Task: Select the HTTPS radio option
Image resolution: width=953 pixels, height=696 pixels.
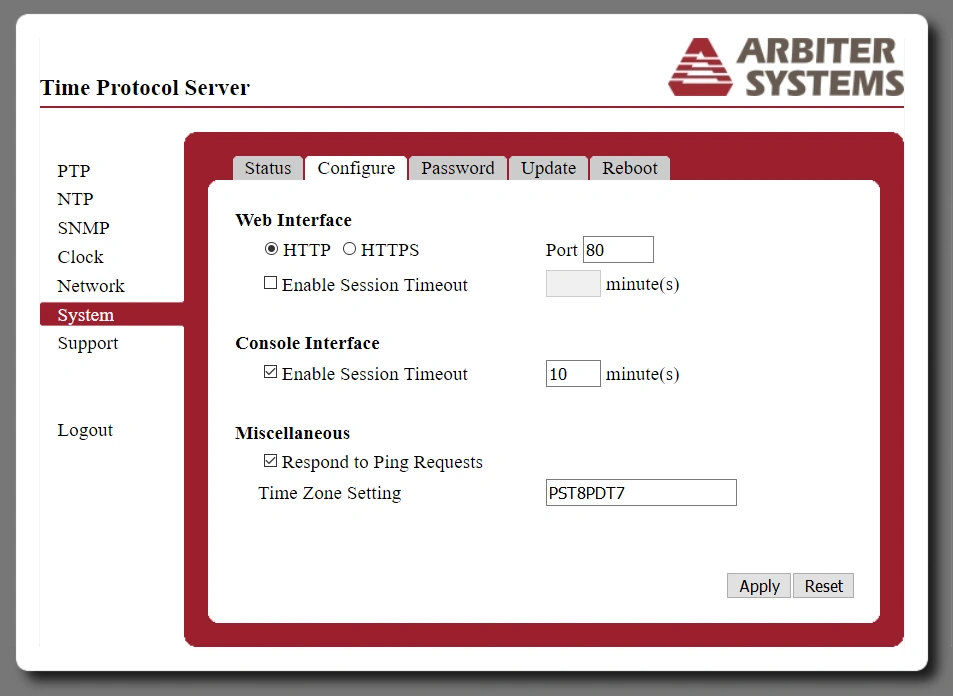Action: point(349,249)
